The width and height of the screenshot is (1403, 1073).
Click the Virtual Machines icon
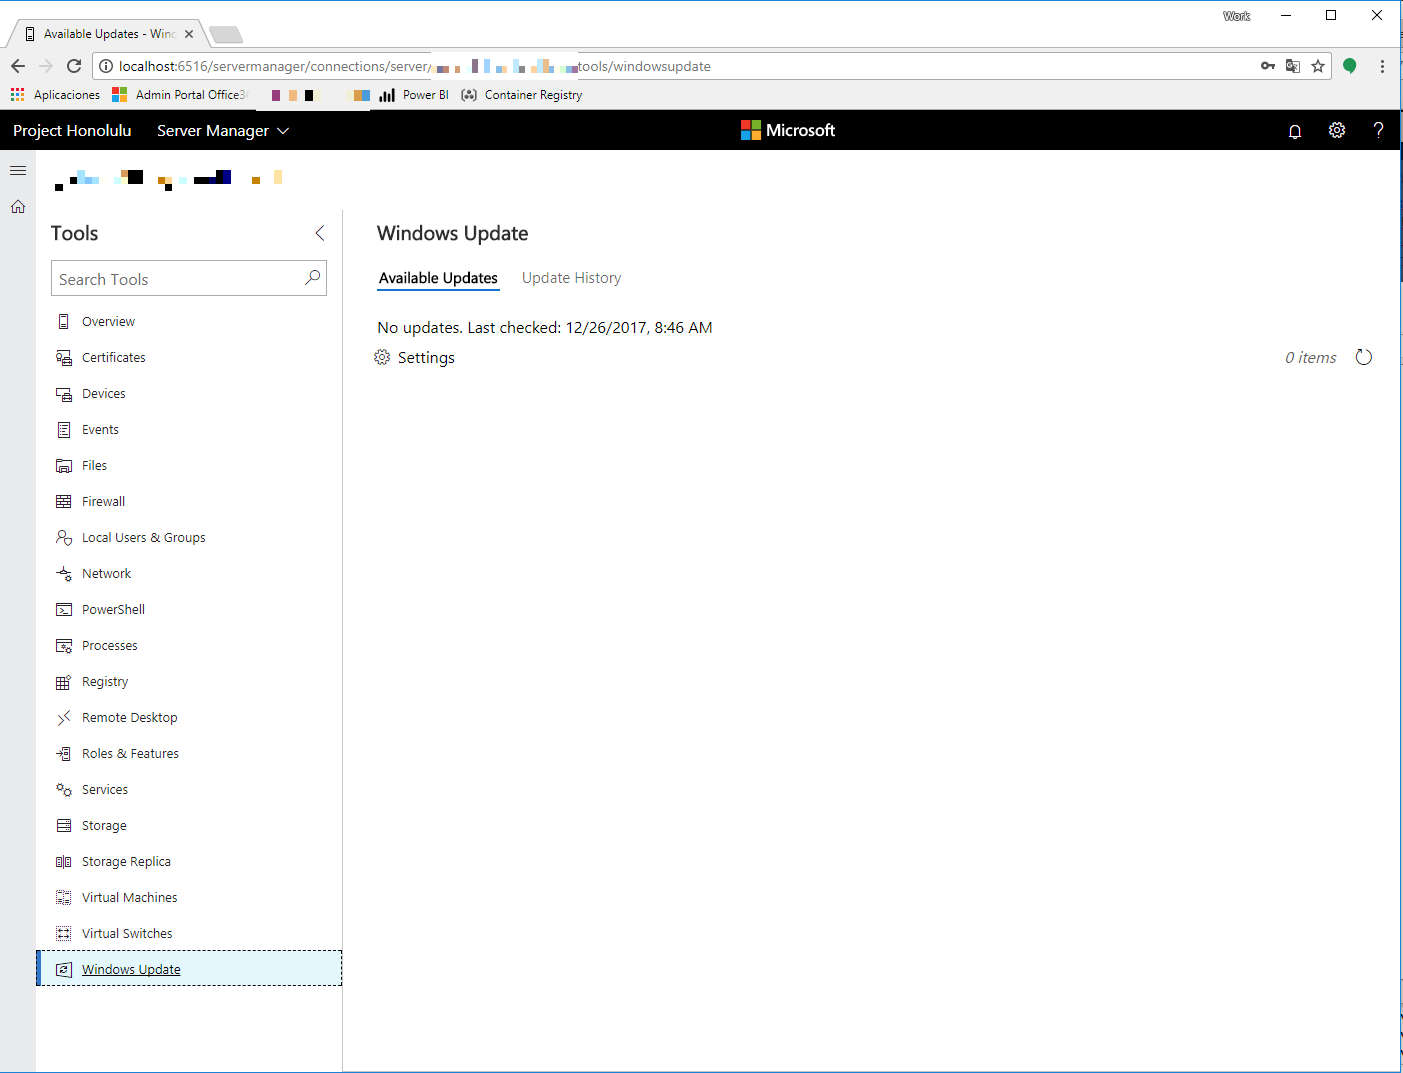64,897
